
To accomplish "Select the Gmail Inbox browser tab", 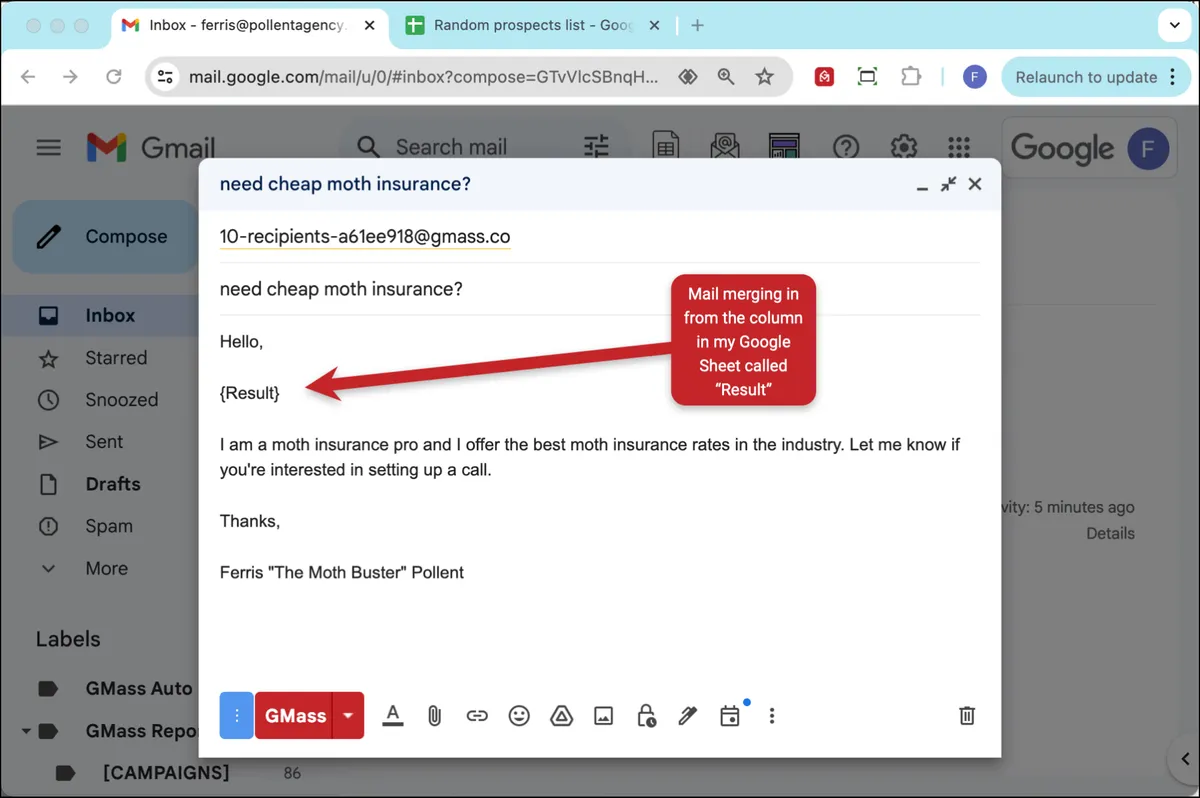I will 250,26.
